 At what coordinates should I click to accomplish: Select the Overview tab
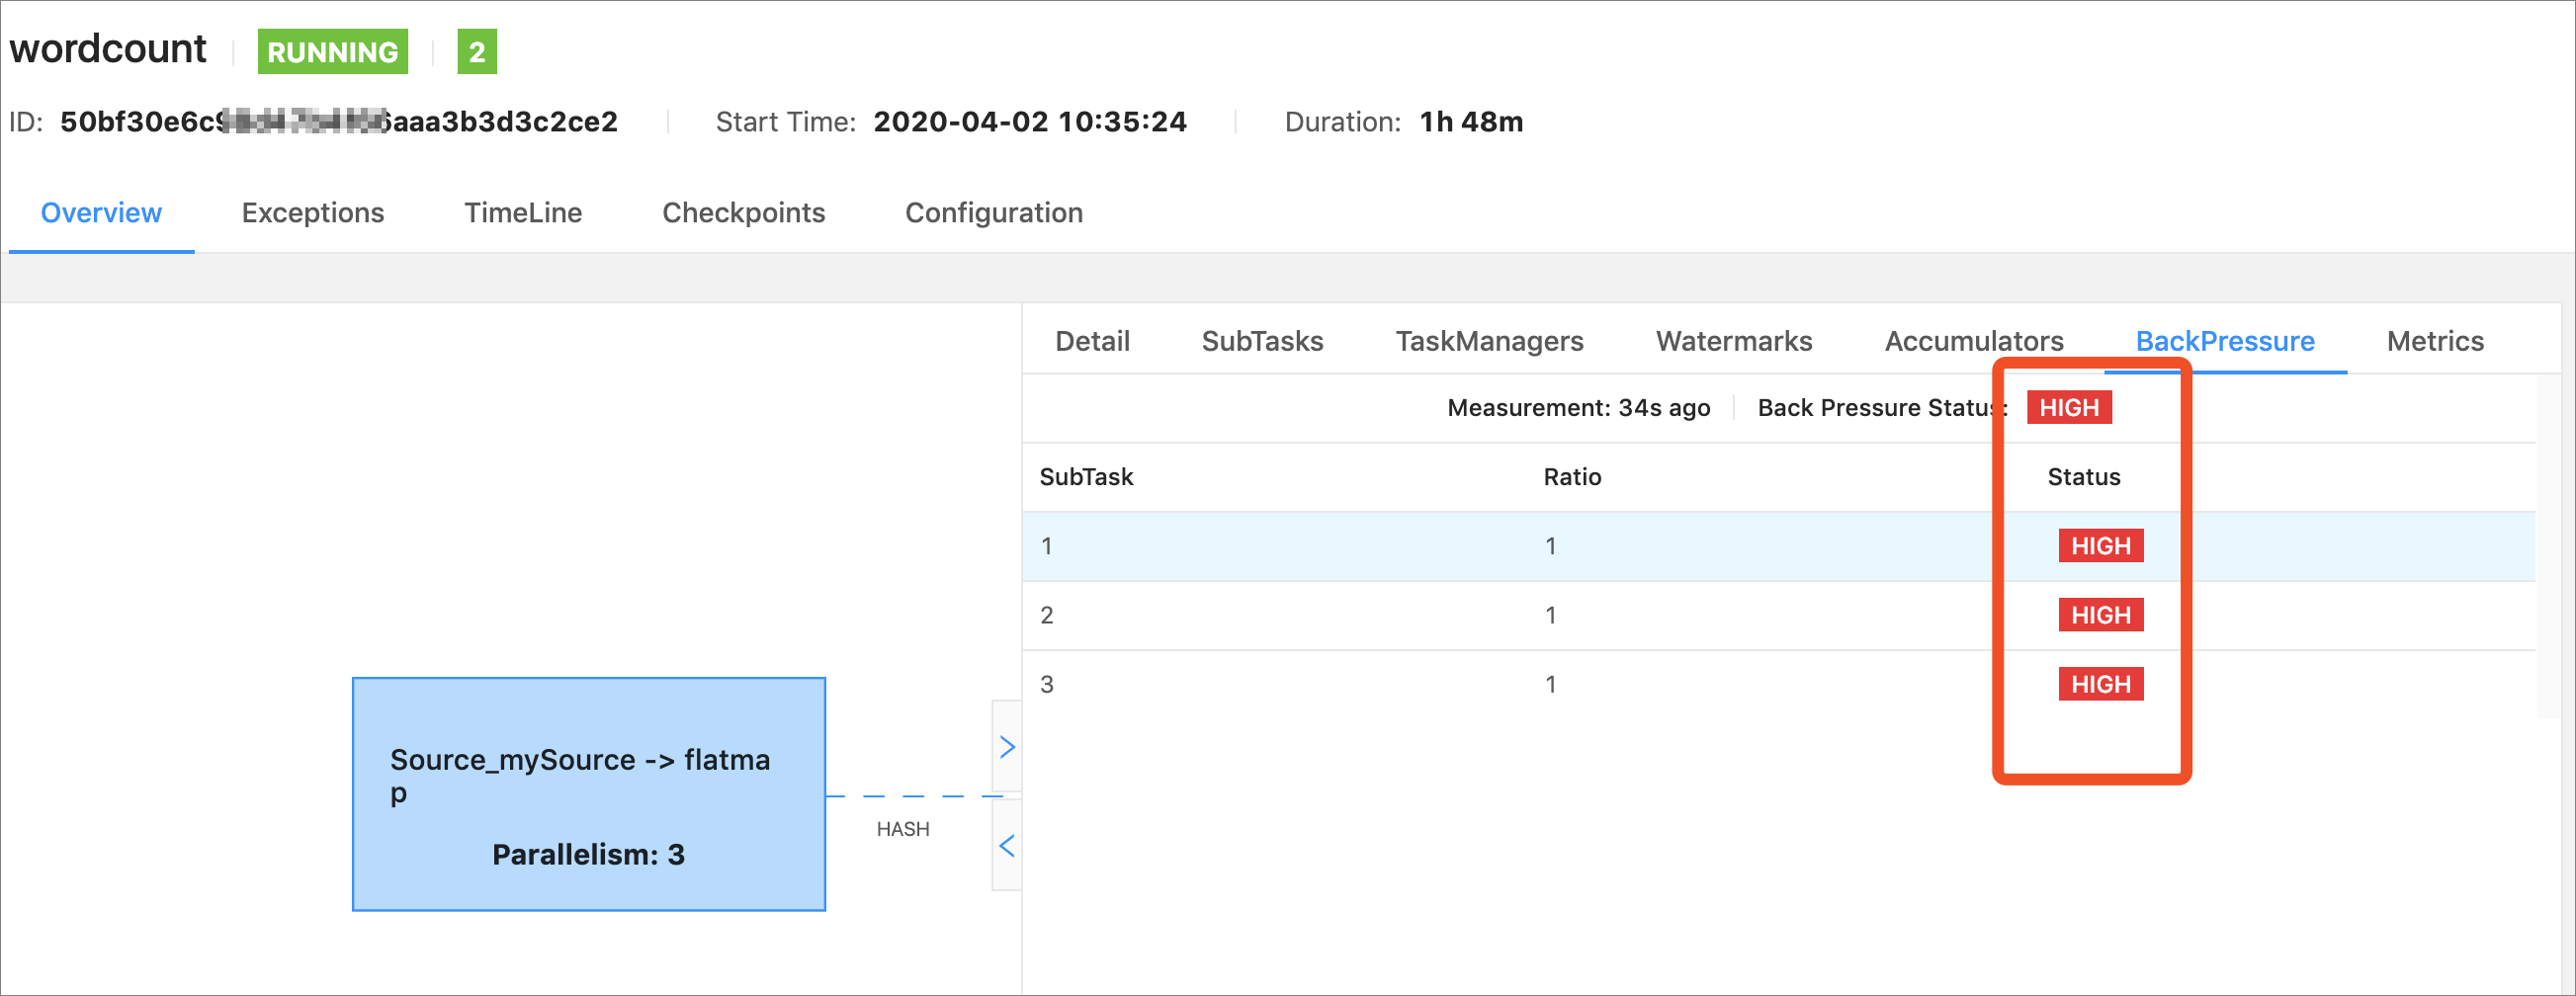tap(101, 213)
